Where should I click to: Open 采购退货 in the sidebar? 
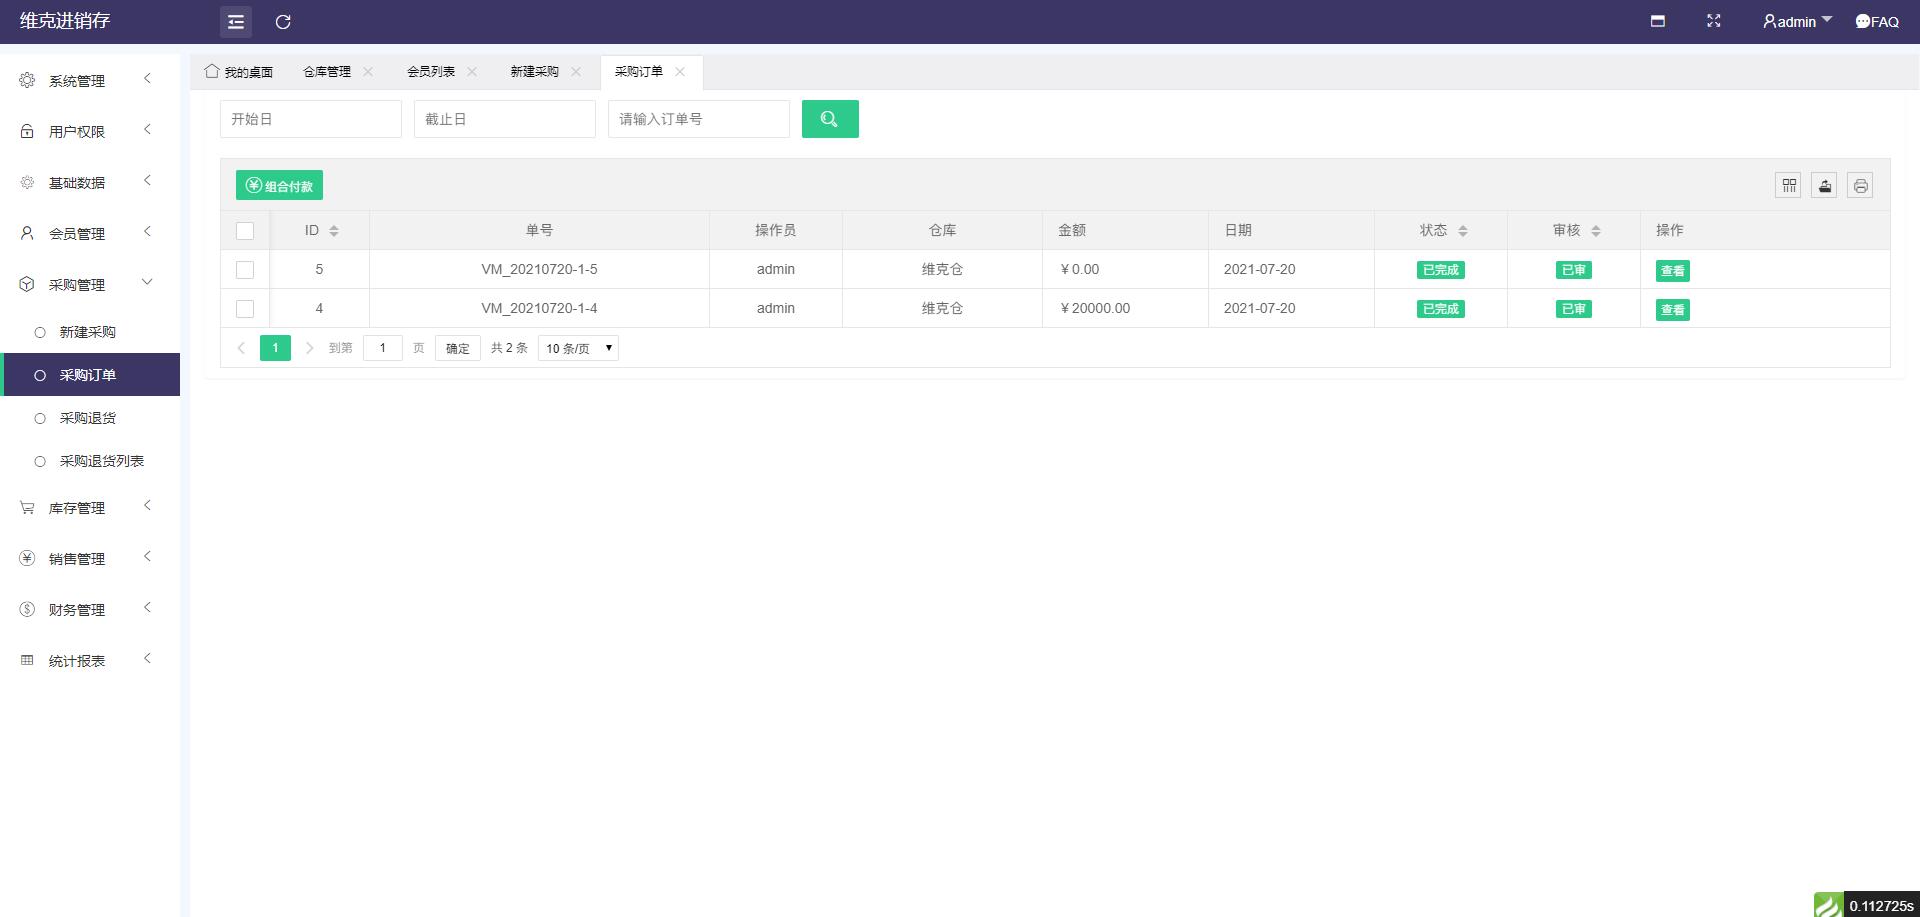coord(87,418)
